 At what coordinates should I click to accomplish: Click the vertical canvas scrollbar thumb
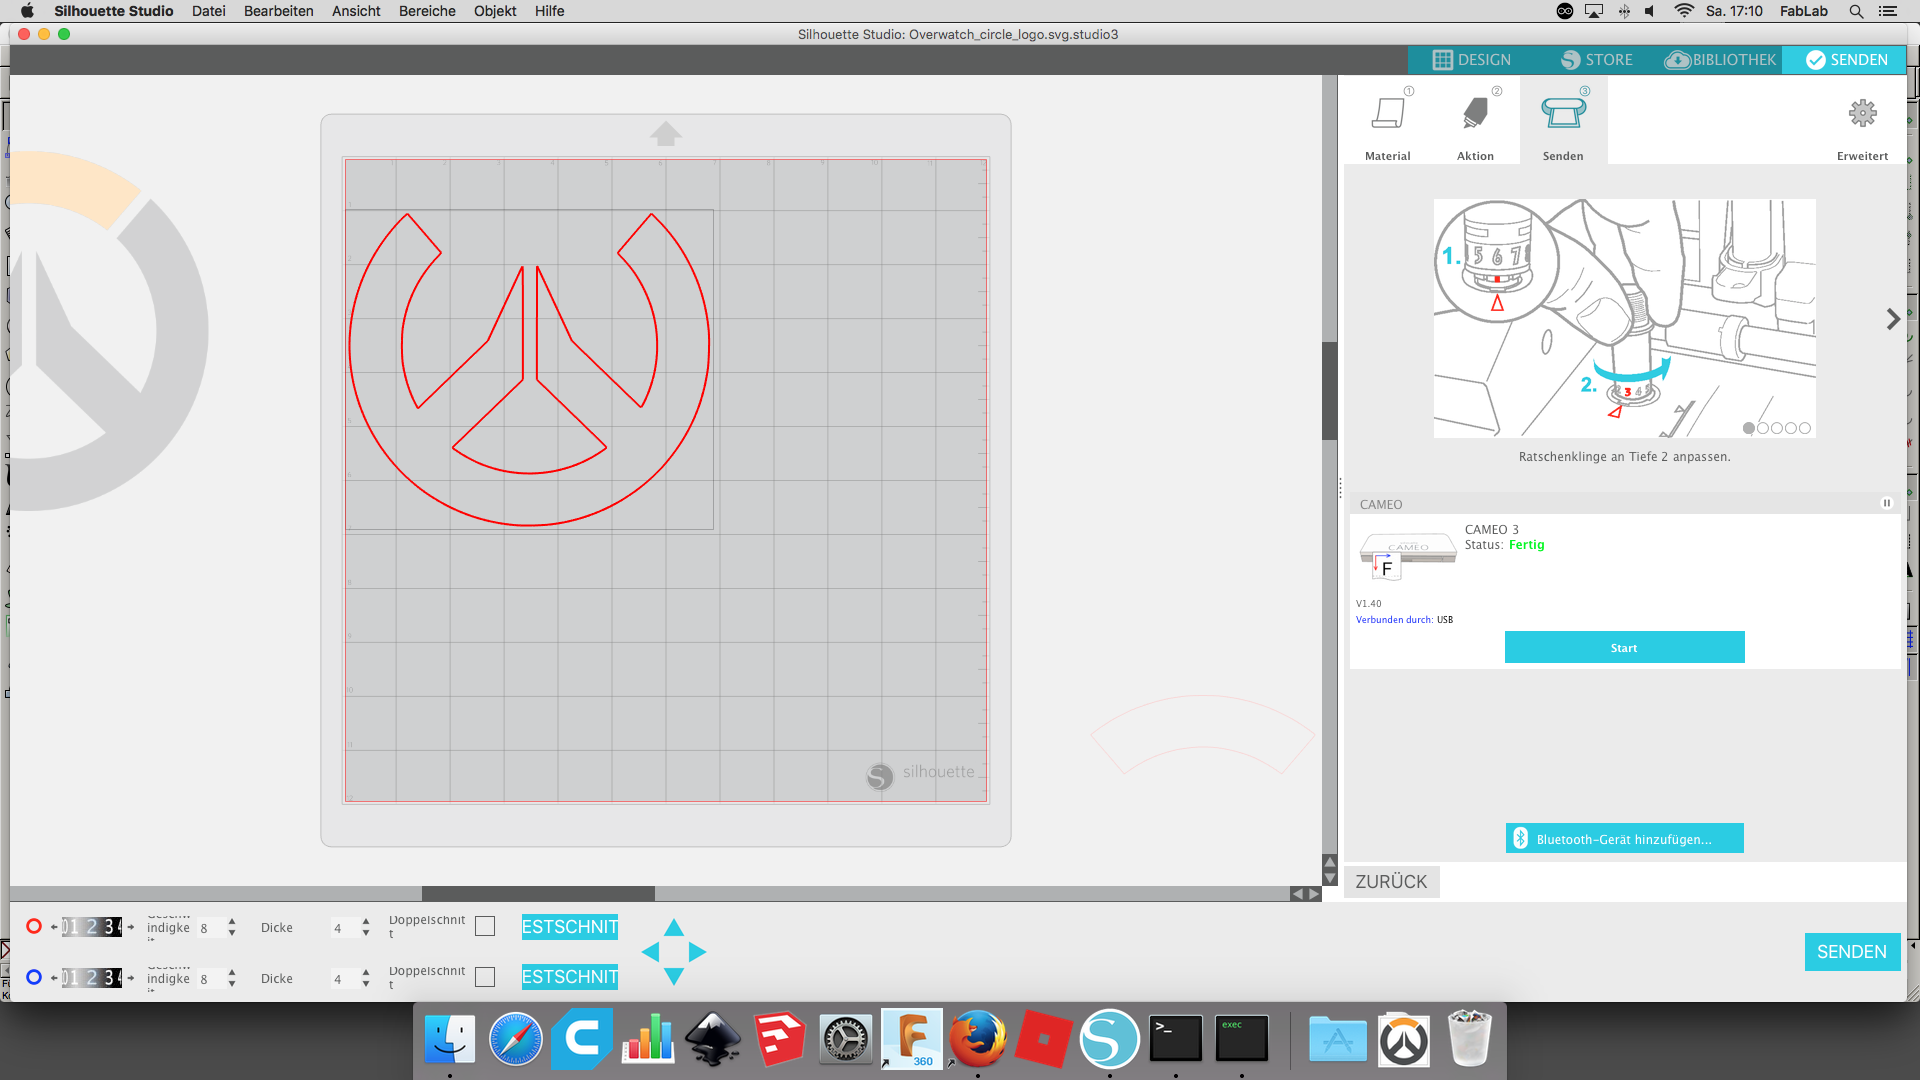click(1329, 391)
